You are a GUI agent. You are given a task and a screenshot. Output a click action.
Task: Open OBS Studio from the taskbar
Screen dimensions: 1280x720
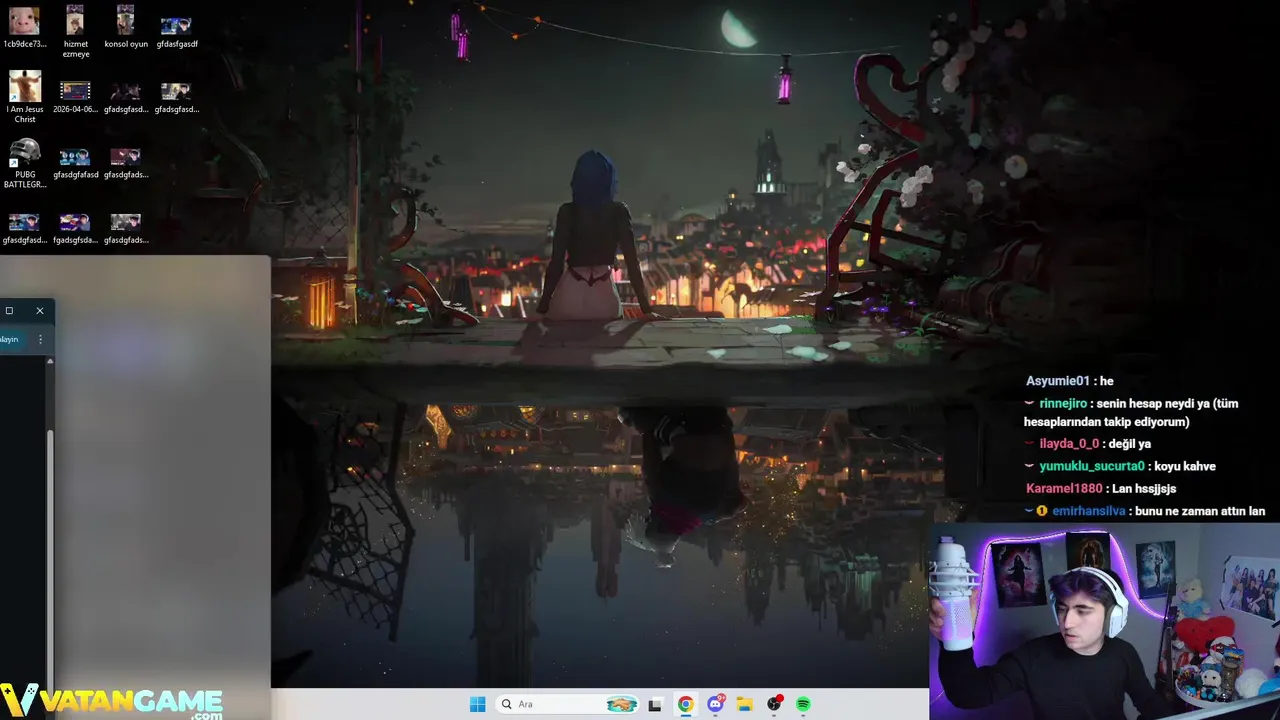[774, 704]
